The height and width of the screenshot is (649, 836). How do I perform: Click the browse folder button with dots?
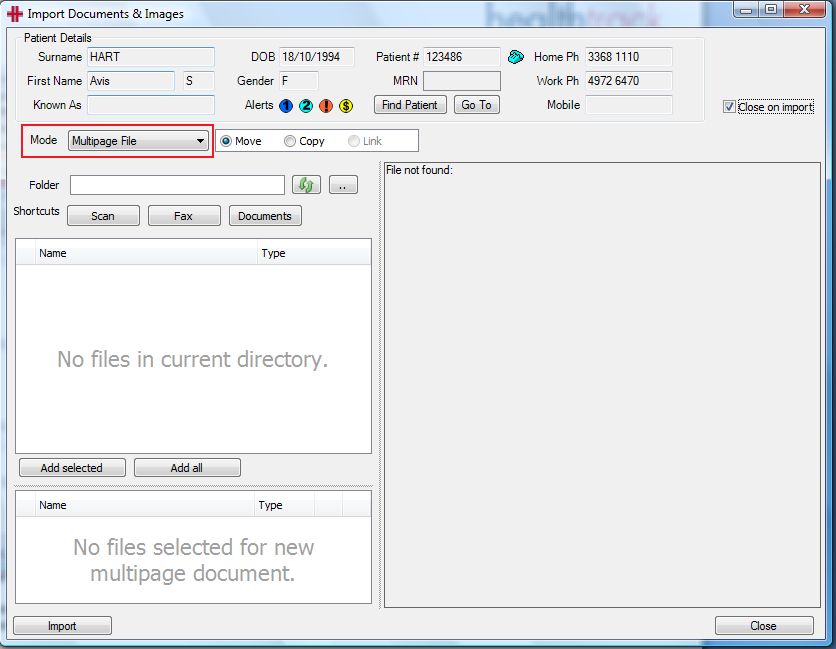343,185
